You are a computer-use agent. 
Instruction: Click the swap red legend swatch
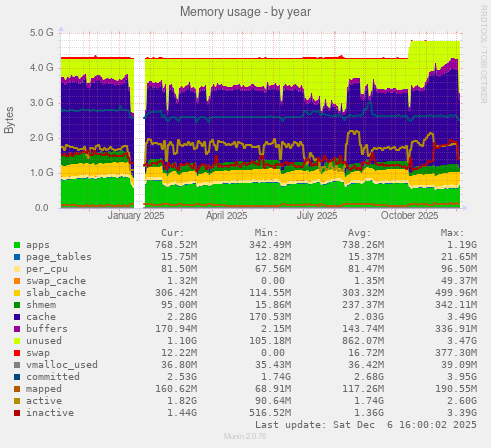click(x=17, y=353)
